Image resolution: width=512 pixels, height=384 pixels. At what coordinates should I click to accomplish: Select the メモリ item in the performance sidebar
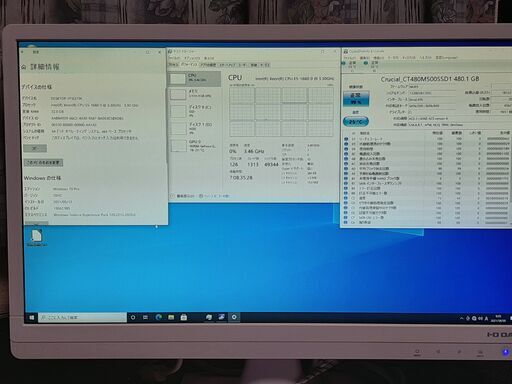195,94
